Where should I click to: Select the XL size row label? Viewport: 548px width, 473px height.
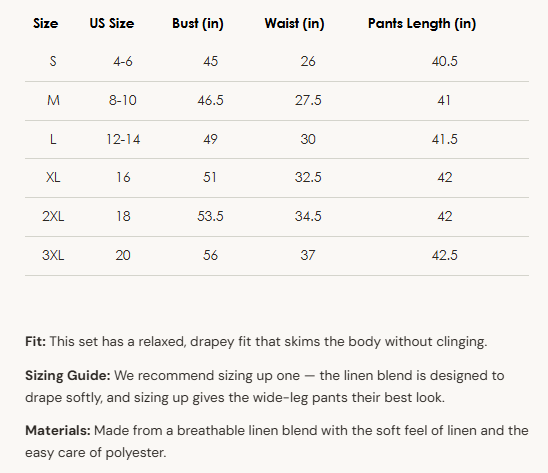[53, 178]
